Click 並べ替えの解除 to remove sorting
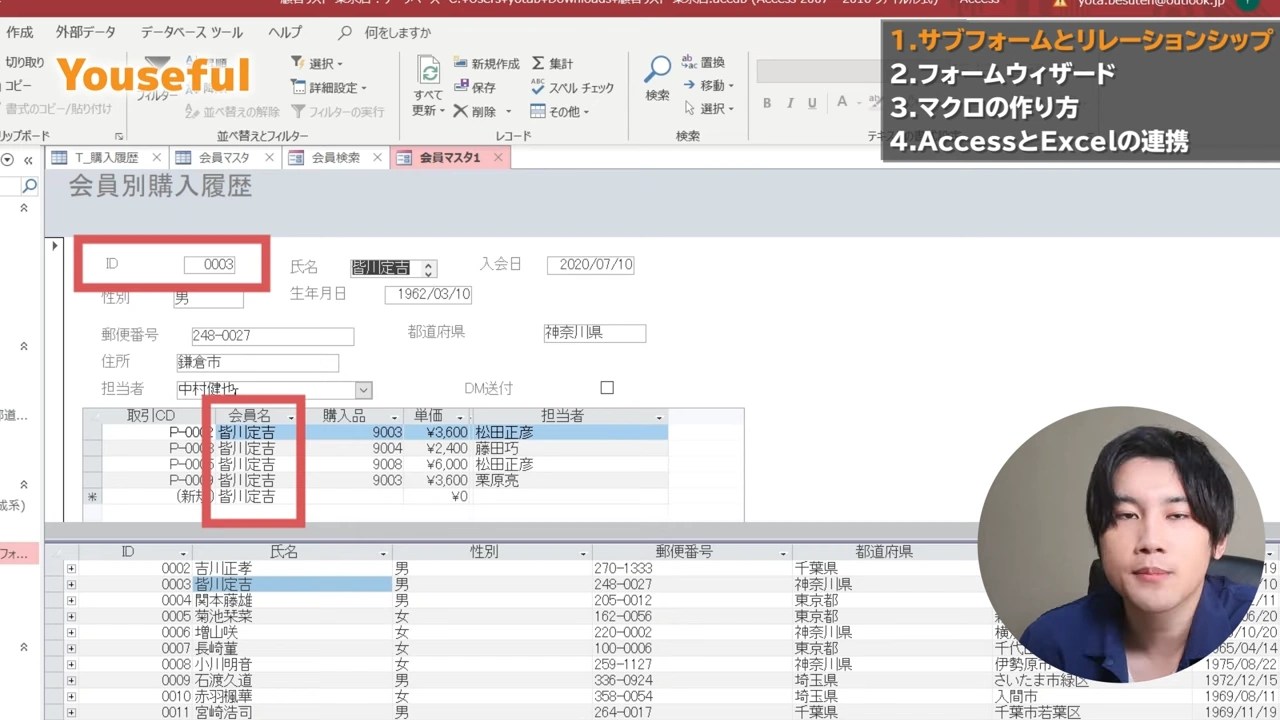Viewport: 1280px width, 720px height. [233, 111]
